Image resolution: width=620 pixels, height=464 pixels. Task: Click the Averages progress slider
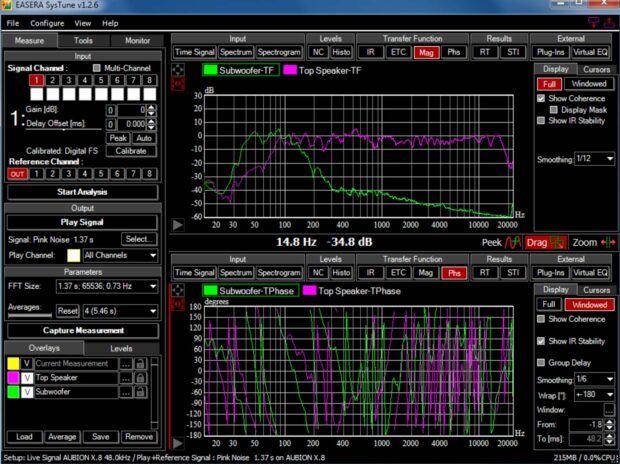point(30,315)
